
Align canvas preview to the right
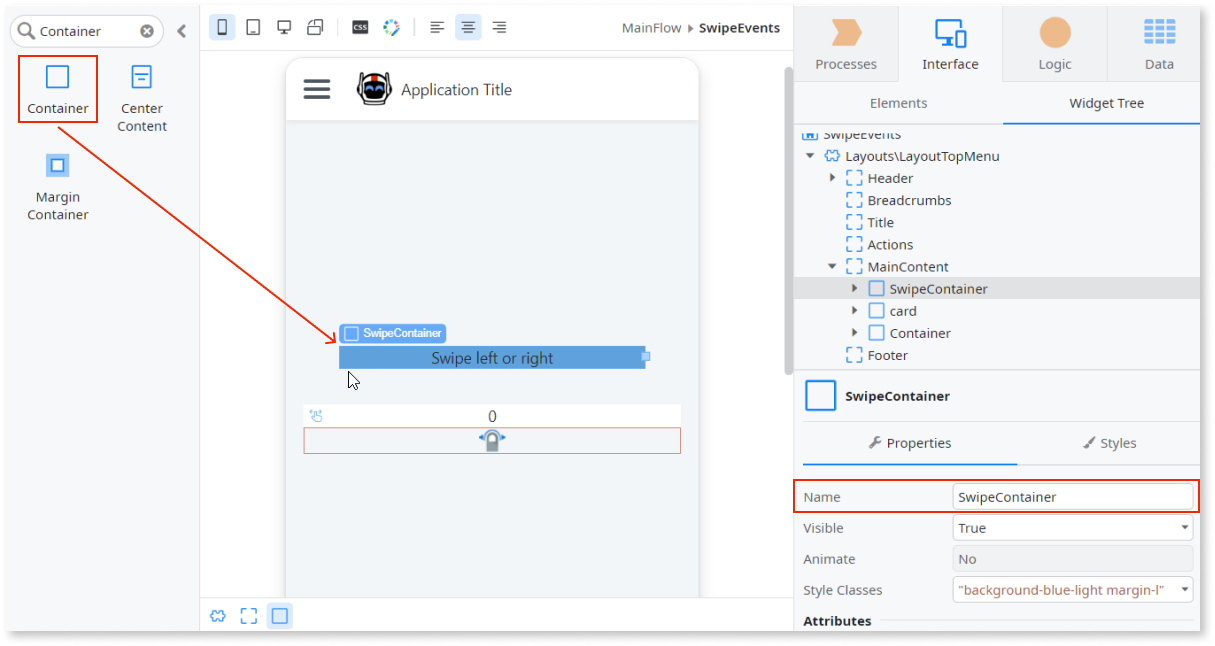(498, 27)
